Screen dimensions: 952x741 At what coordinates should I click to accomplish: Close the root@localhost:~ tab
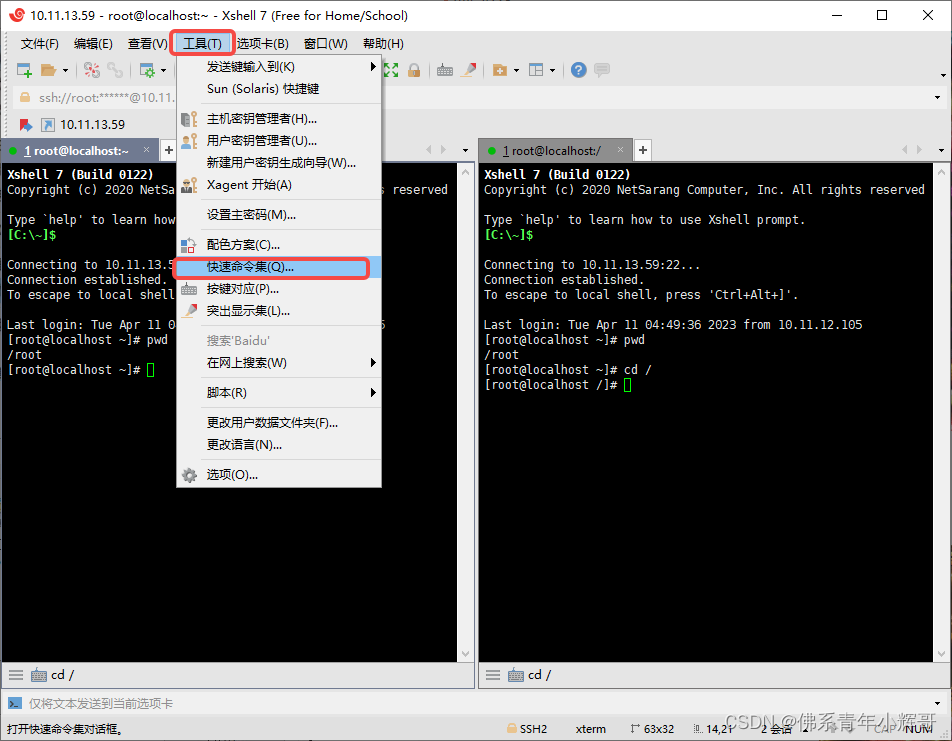click(x=146, y=150)
